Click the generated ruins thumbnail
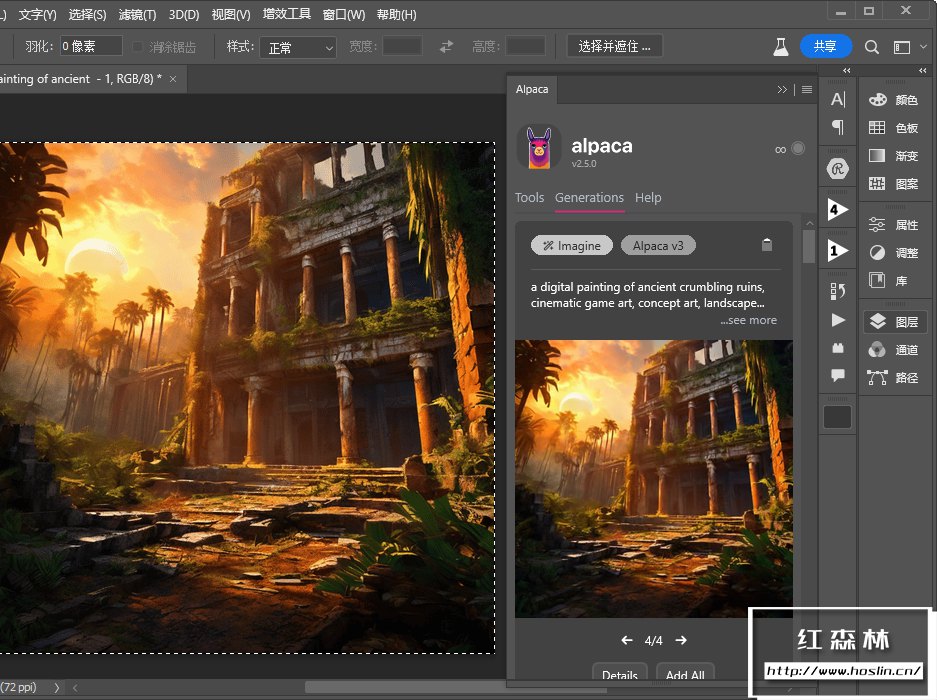The image size is (937, 700). point(654,478)
